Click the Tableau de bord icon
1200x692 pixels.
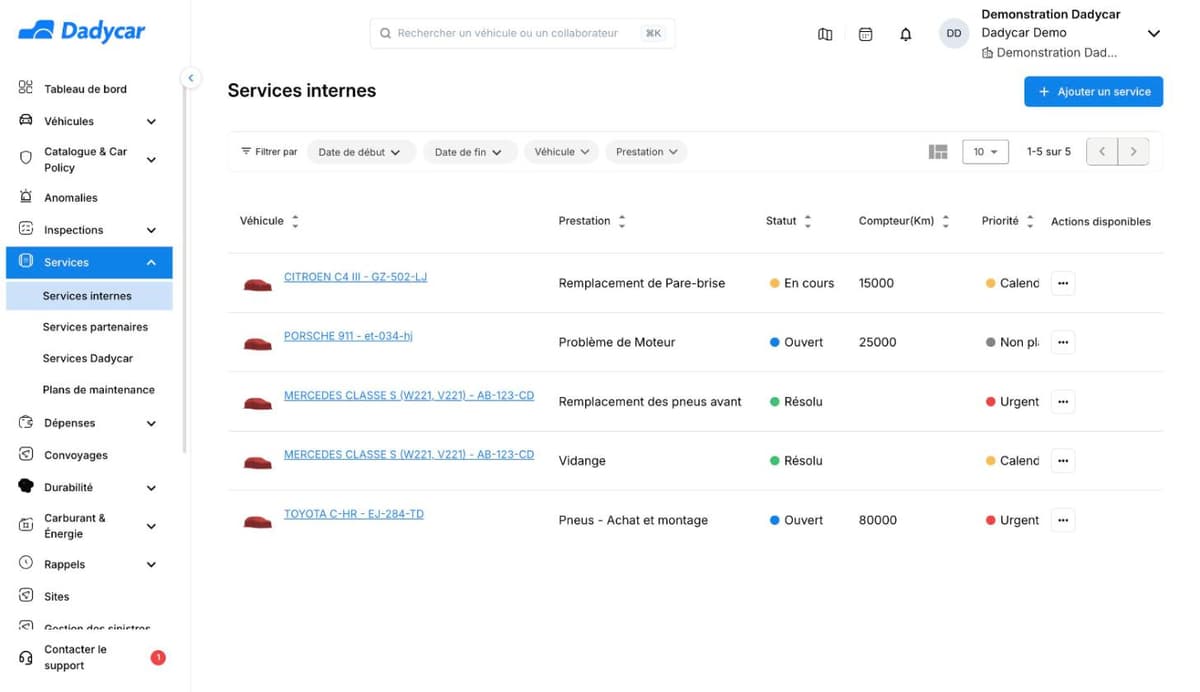(x=26, y=88)
